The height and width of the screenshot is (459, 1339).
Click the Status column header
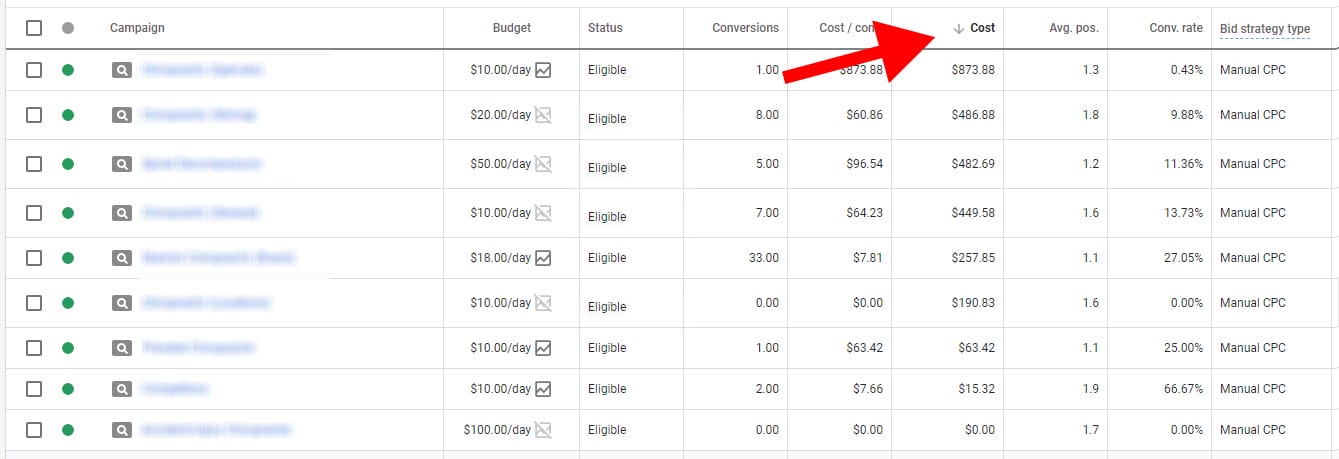607,28
